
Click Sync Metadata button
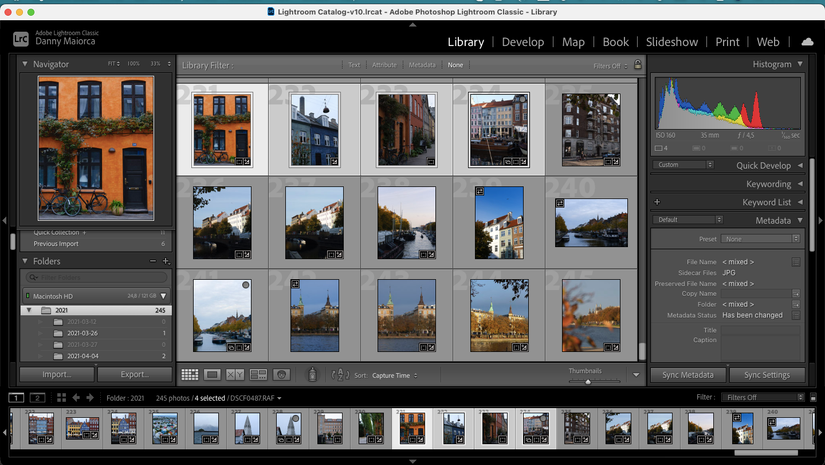(688, 375)
